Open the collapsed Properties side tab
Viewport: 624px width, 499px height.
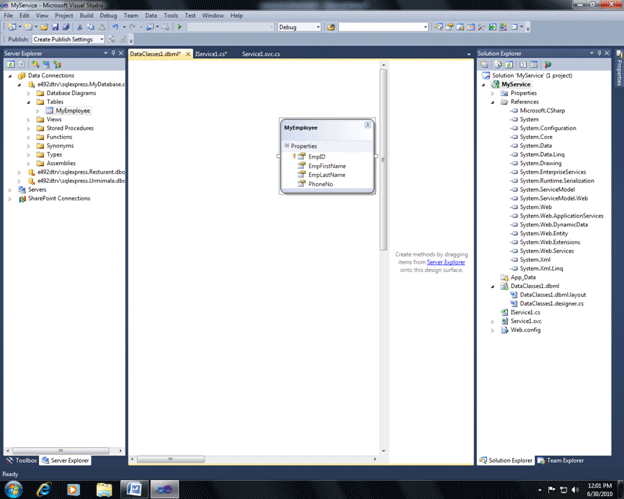point(619,68)
